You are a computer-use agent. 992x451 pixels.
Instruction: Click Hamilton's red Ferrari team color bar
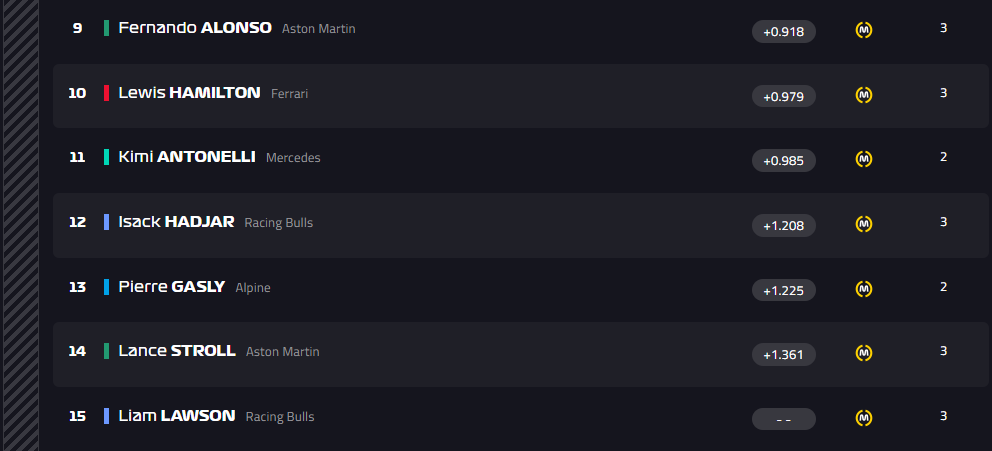(x=106, y=93)
